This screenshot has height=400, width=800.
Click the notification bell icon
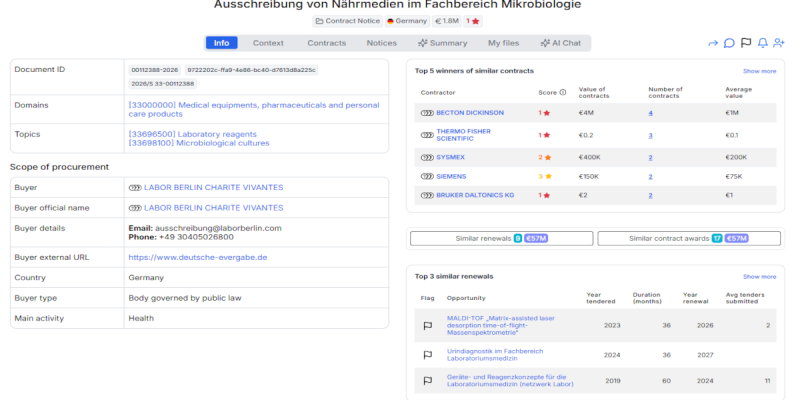click(x=762, y=43)
